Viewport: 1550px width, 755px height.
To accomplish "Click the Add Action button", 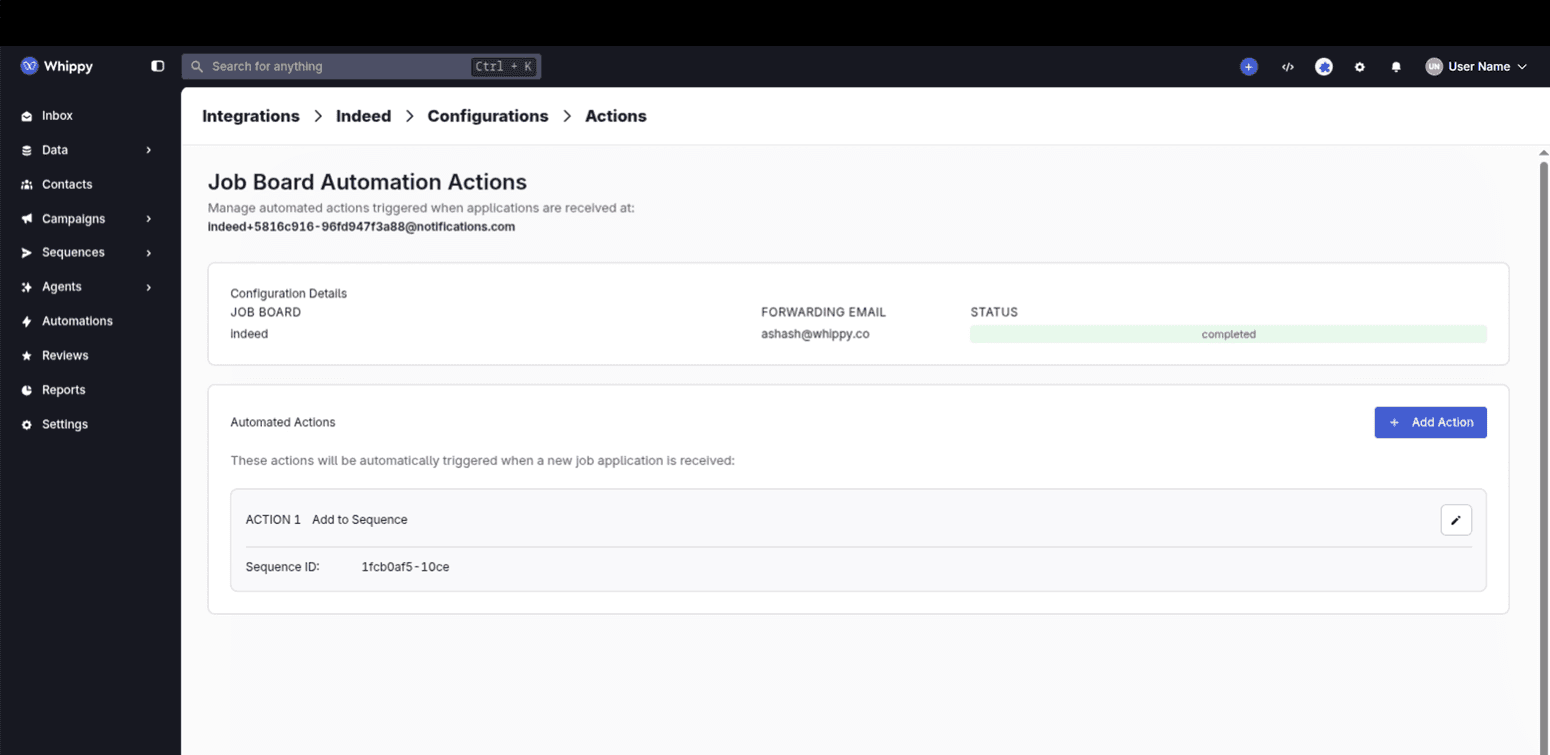I will 1430,422.
